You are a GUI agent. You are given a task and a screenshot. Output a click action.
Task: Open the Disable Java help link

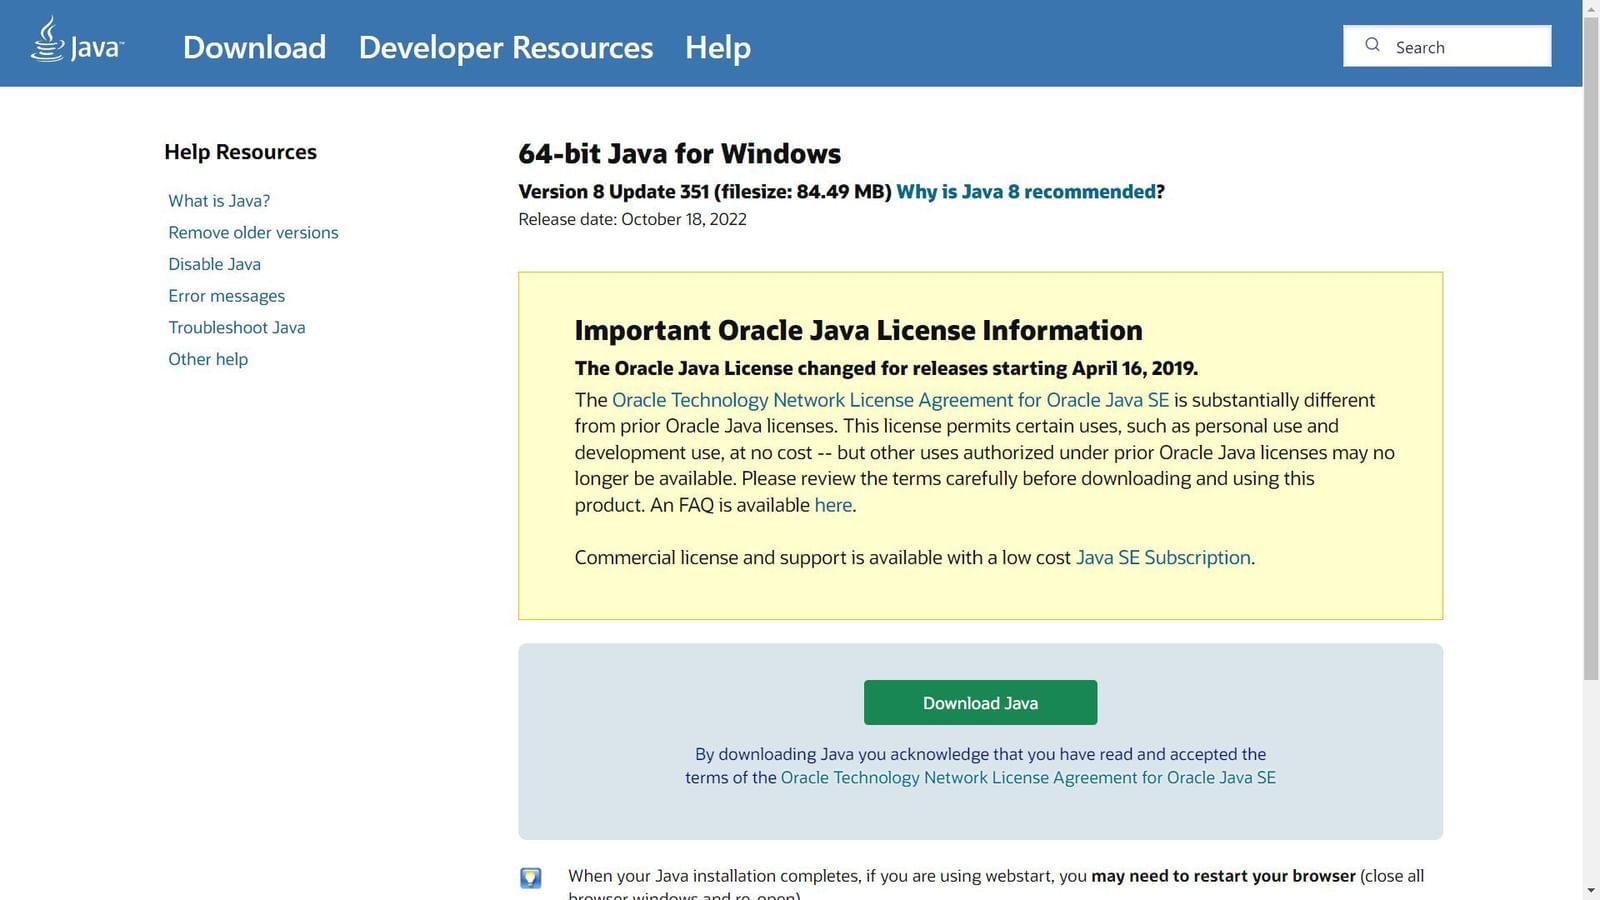click(x=214, y=264)
